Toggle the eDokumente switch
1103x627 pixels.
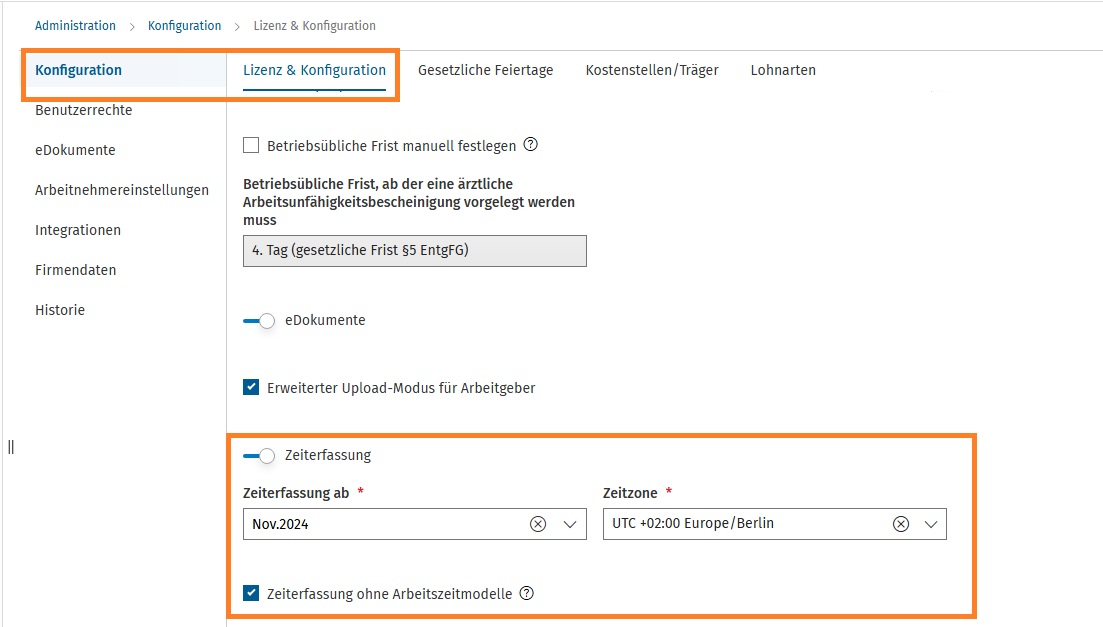[x=259, y=321]
